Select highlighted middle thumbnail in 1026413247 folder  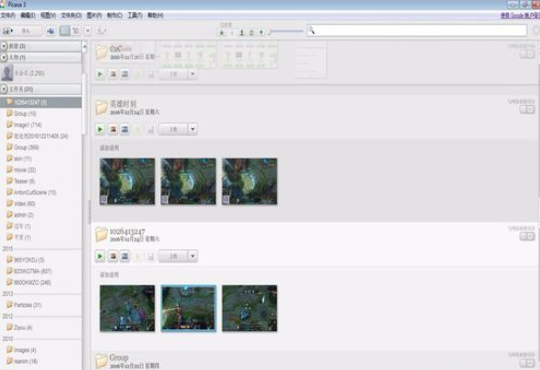pos(188,308)
